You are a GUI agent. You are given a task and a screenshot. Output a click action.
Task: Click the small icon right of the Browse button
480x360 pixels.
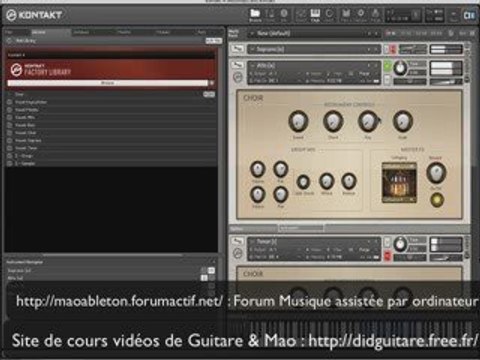(x=212, y=83)
